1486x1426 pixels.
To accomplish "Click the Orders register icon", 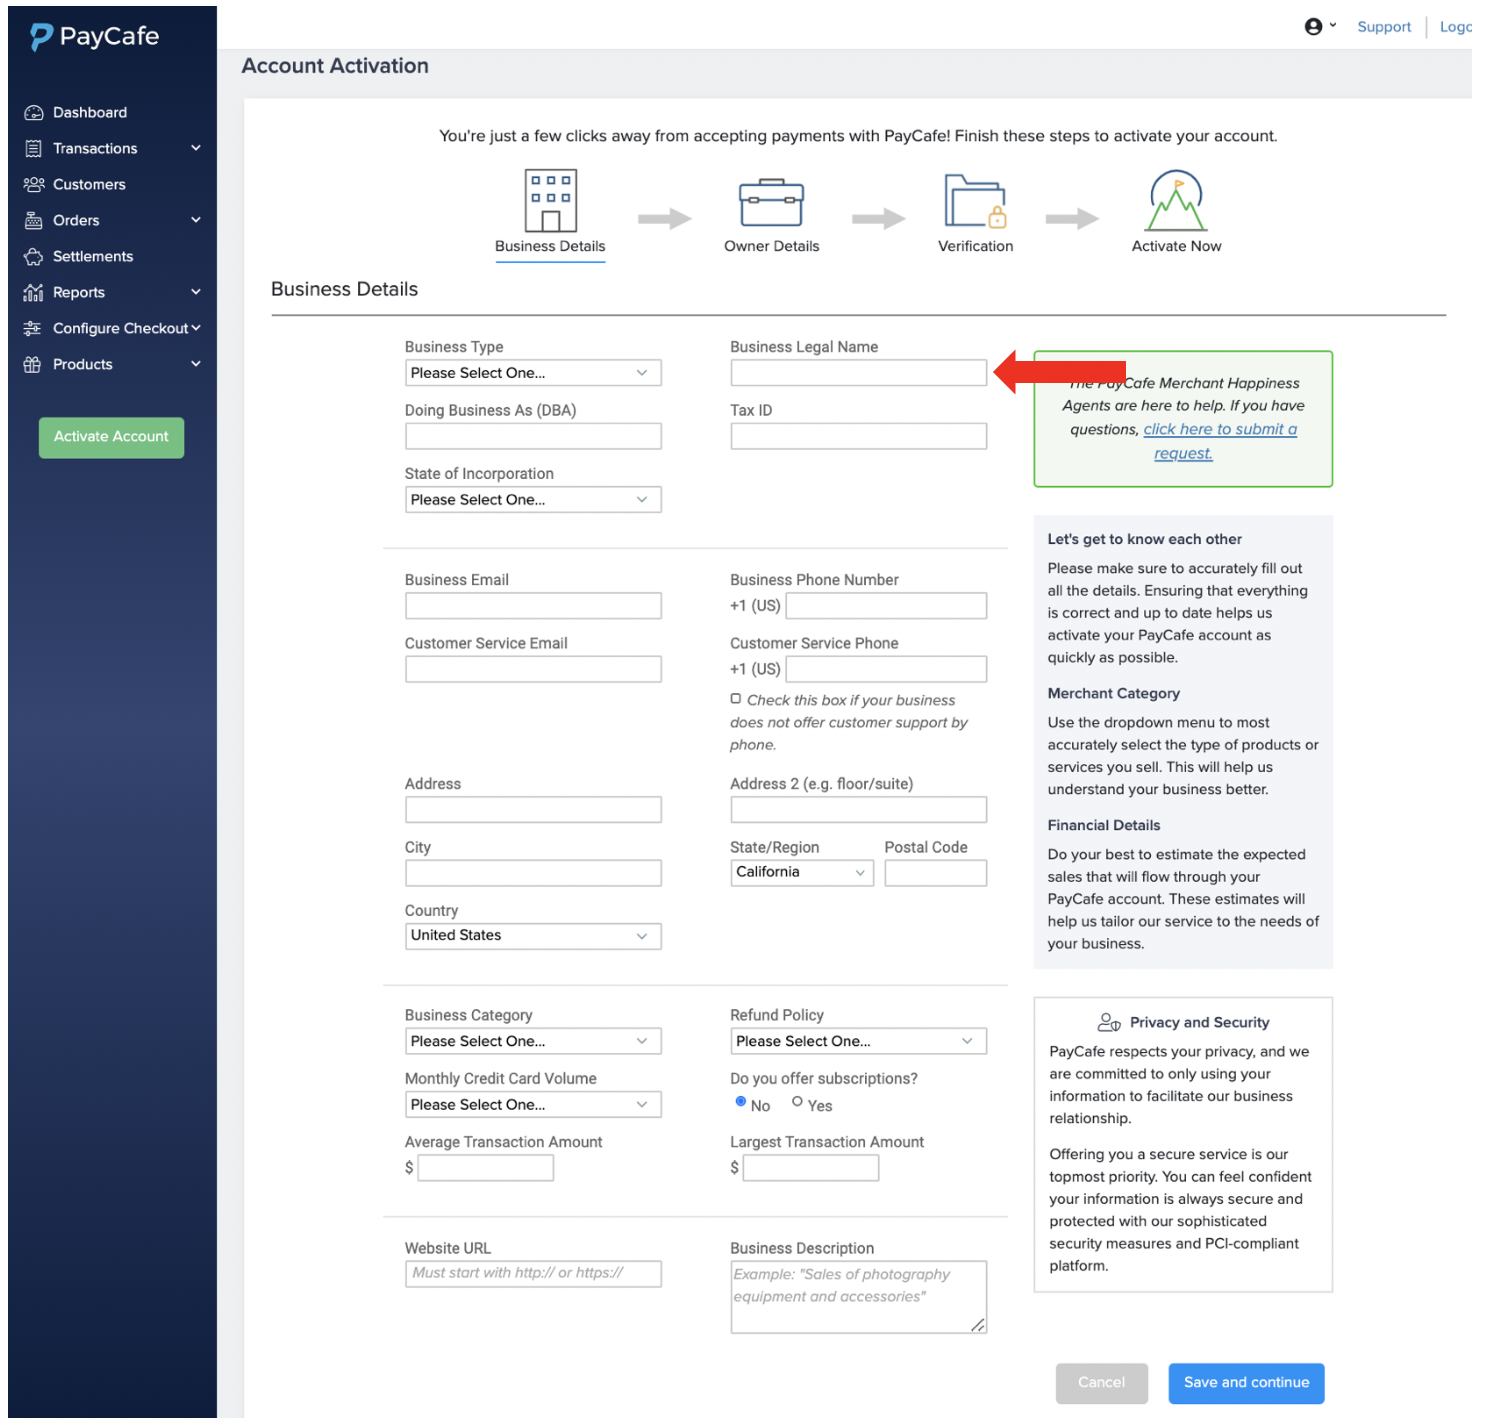I will (34, 221).
